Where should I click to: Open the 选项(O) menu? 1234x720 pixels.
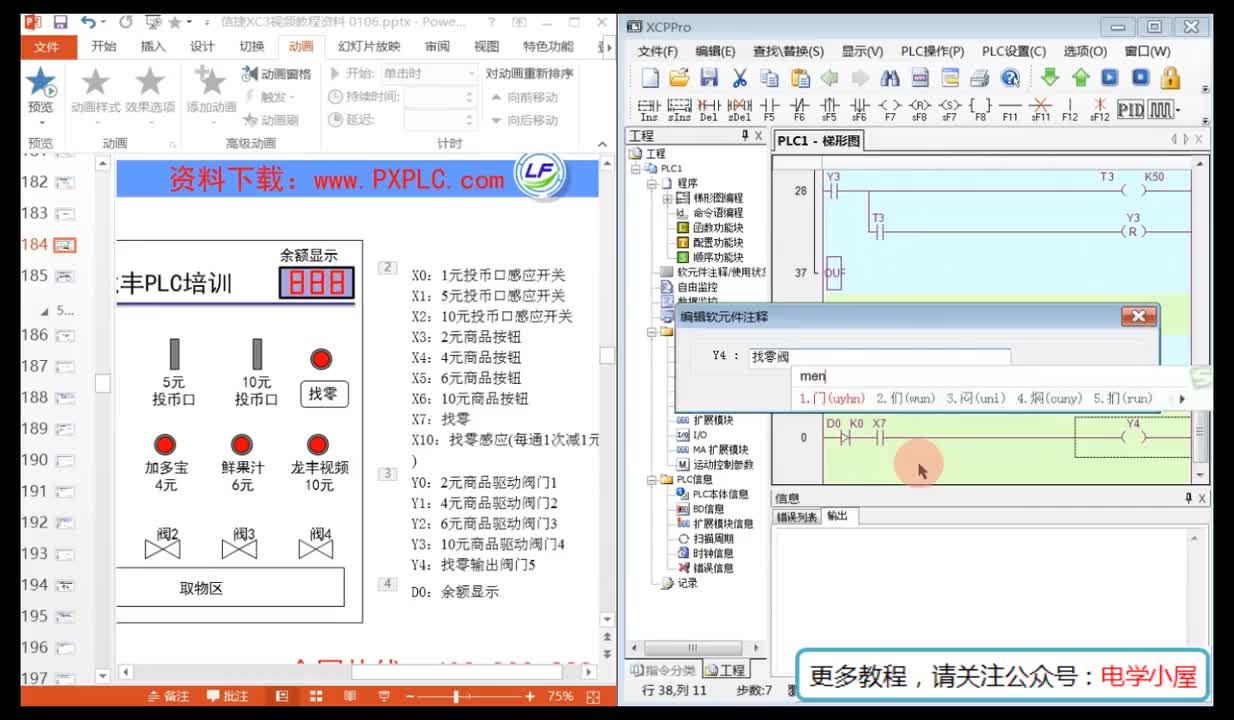pos(1085,51)
